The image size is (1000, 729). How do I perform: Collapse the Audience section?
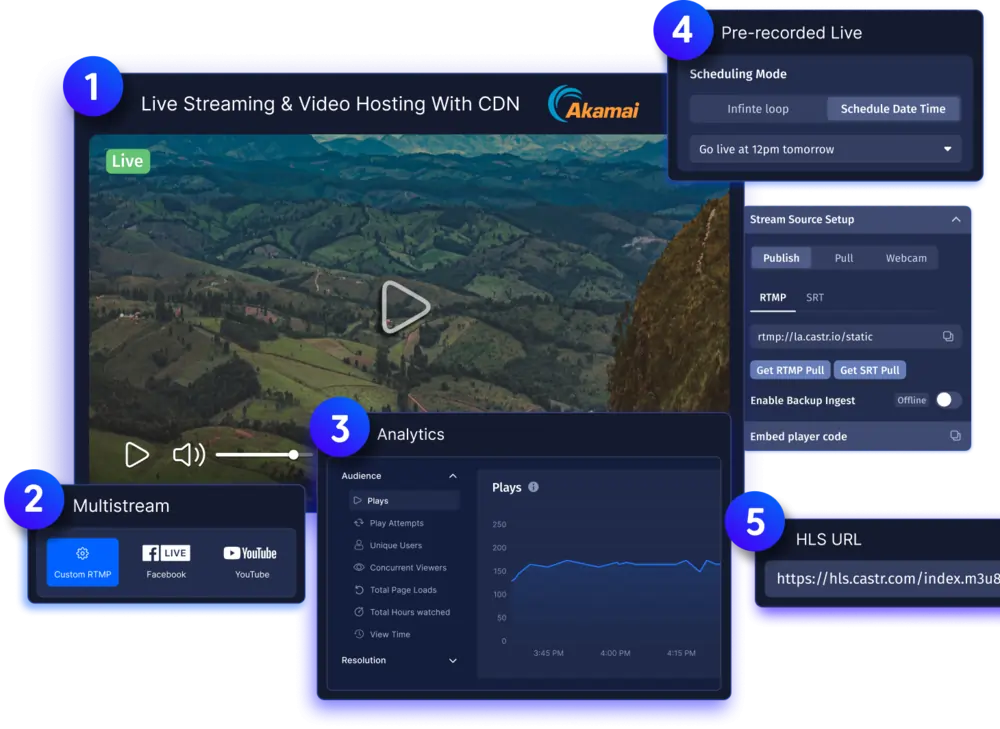pos(453,475)
